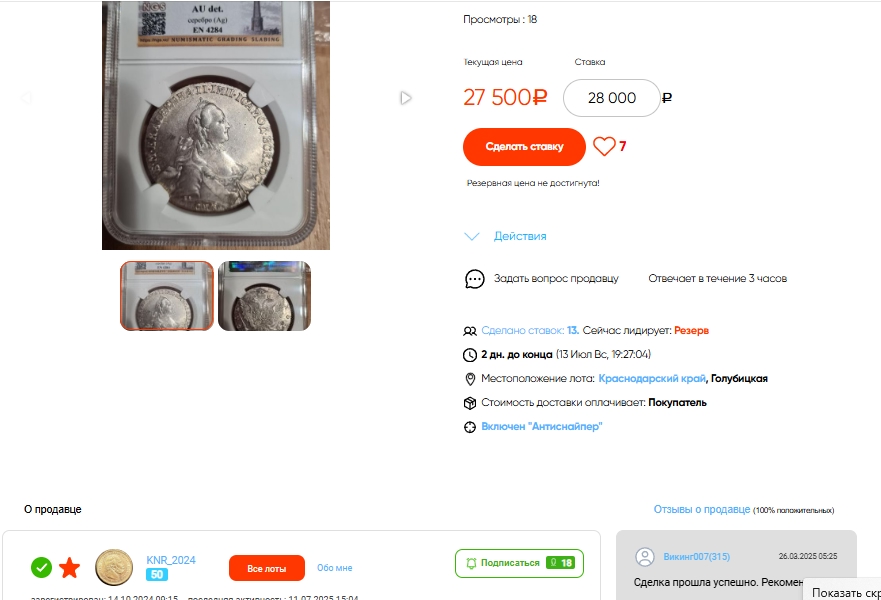Click the green verified checkmark icon
881x600 pixels.
click(x=41, y=568)
